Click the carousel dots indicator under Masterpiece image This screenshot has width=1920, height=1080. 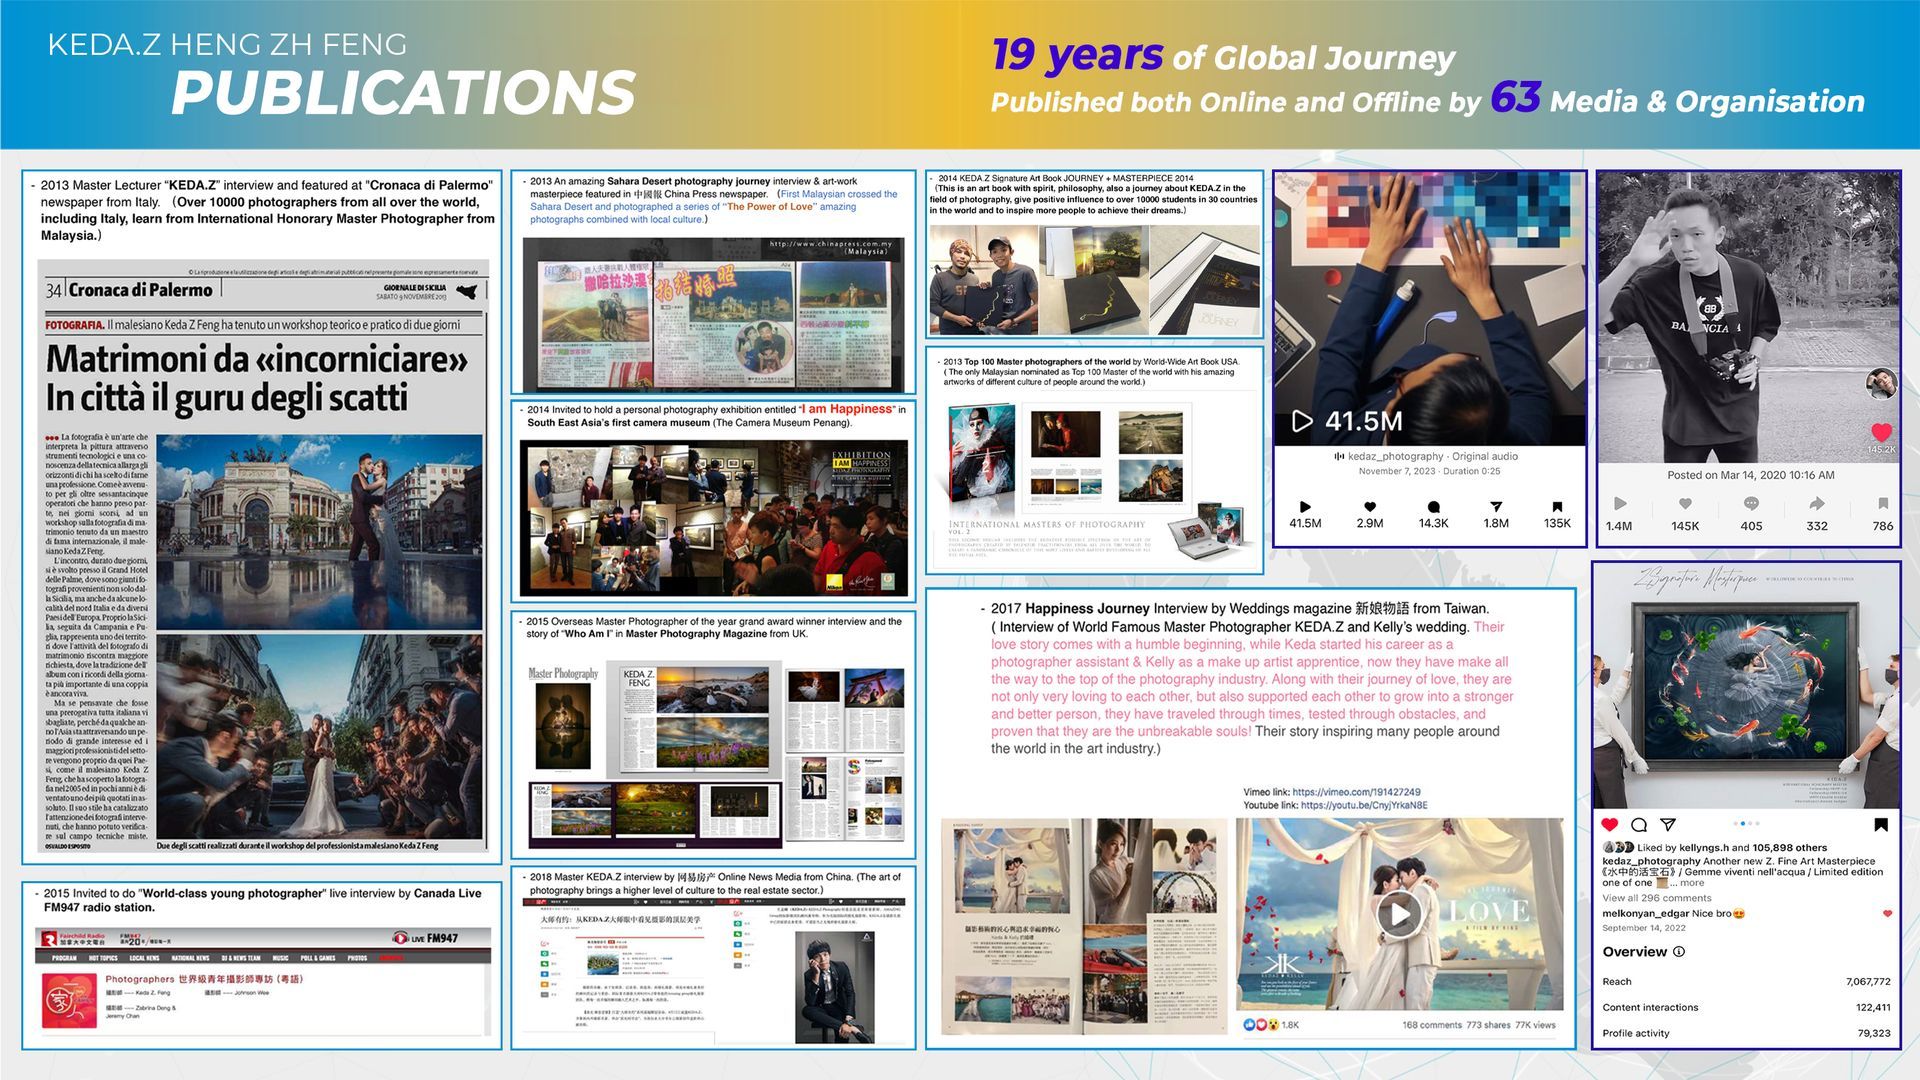[1745, 824]
